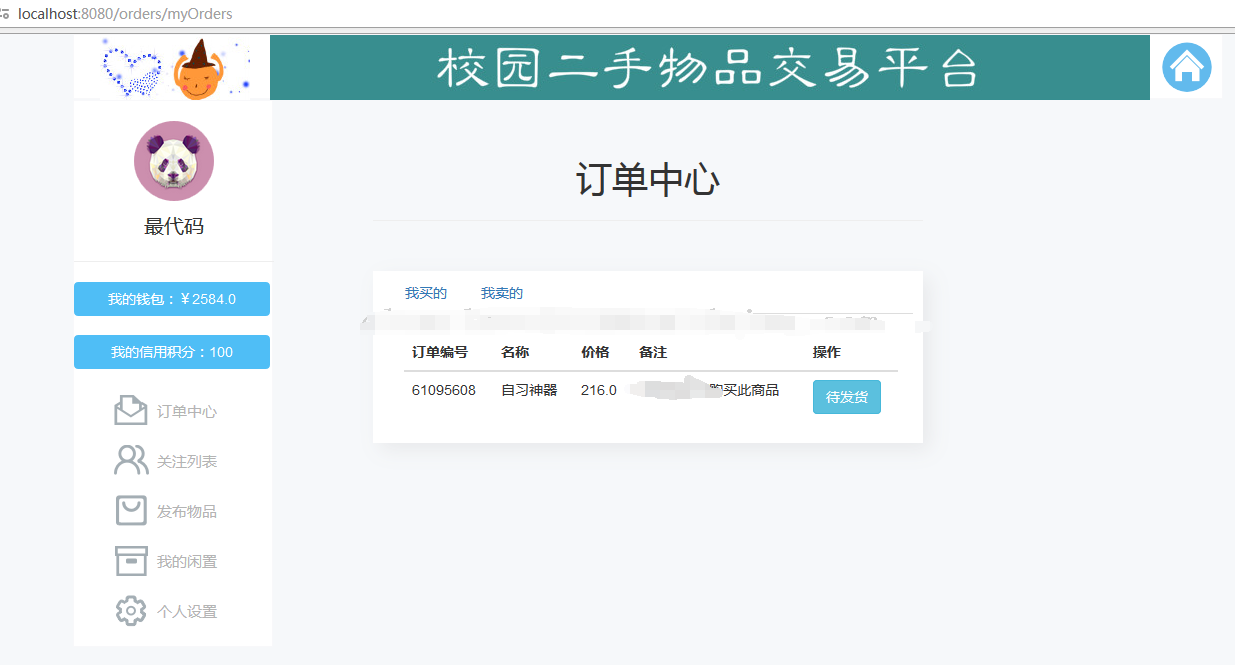Open 订单中心 sidebar link
The image size is (1235, 665).
(187, 412)
